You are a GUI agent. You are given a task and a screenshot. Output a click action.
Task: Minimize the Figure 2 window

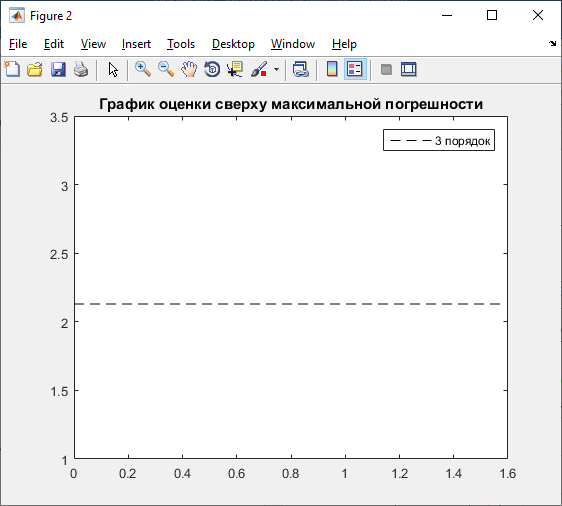447,15
